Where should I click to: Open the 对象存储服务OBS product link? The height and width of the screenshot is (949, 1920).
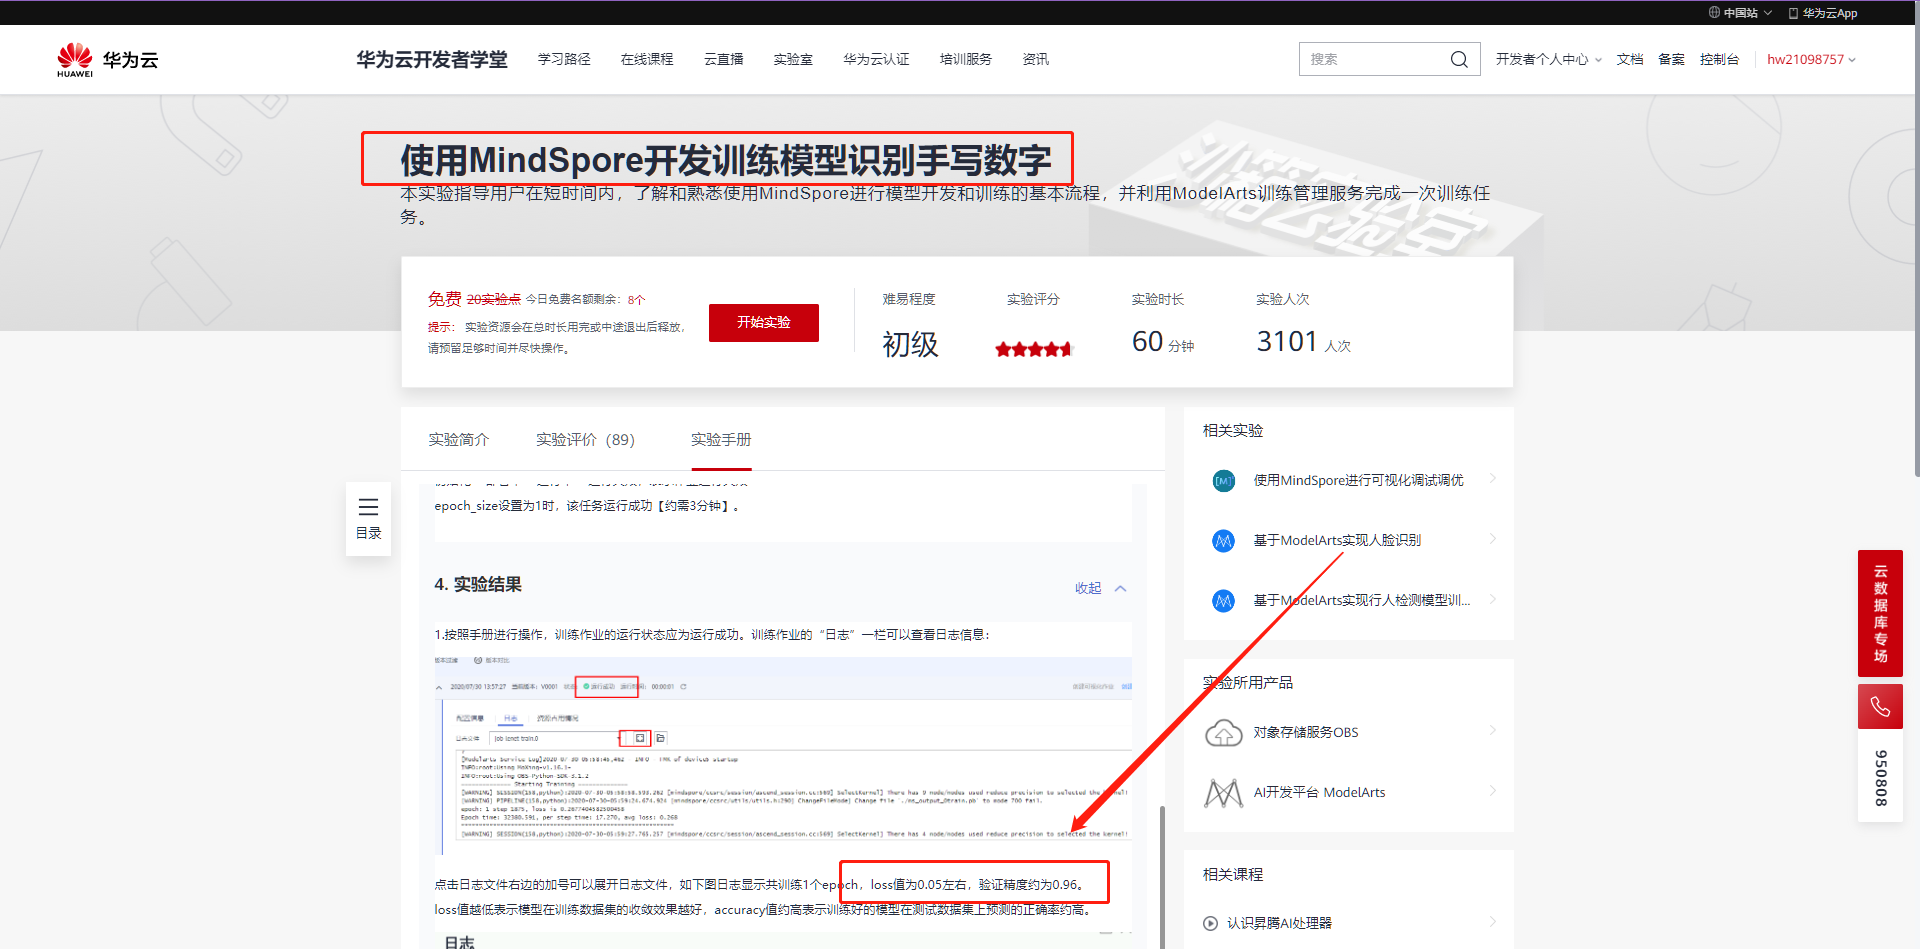[1306, 733]
